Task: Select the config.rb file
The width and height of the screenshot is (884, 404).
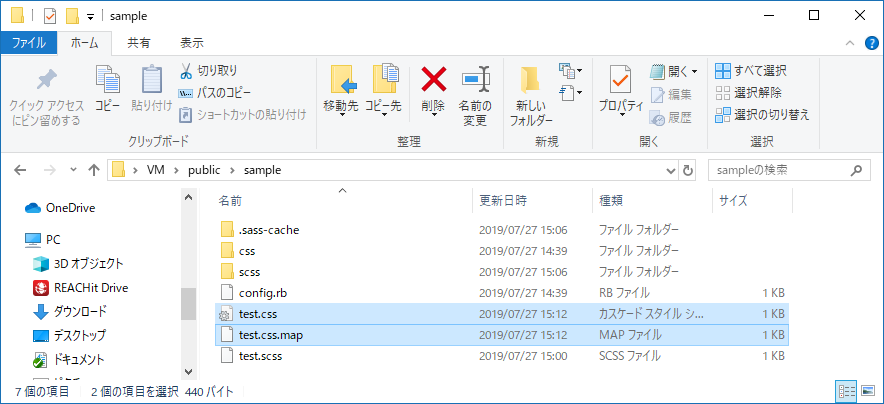Action: (x=502, y=293)
